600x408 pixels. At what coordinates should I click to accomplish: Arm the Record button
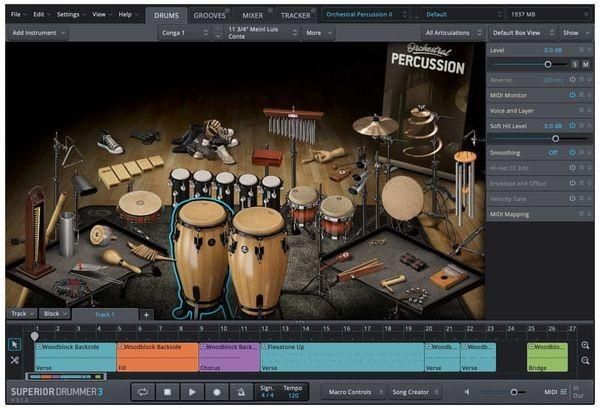click(217, 392)
